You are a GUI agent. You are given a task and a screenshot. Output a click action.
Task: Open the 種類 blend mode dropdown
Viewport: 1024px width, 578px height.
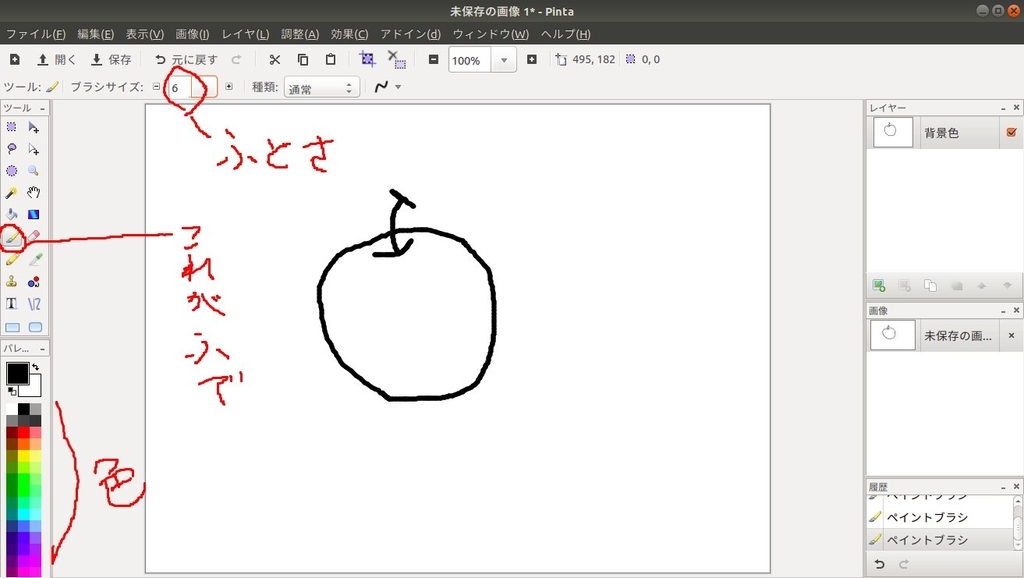pyautogui.click(x=320, y=86)
